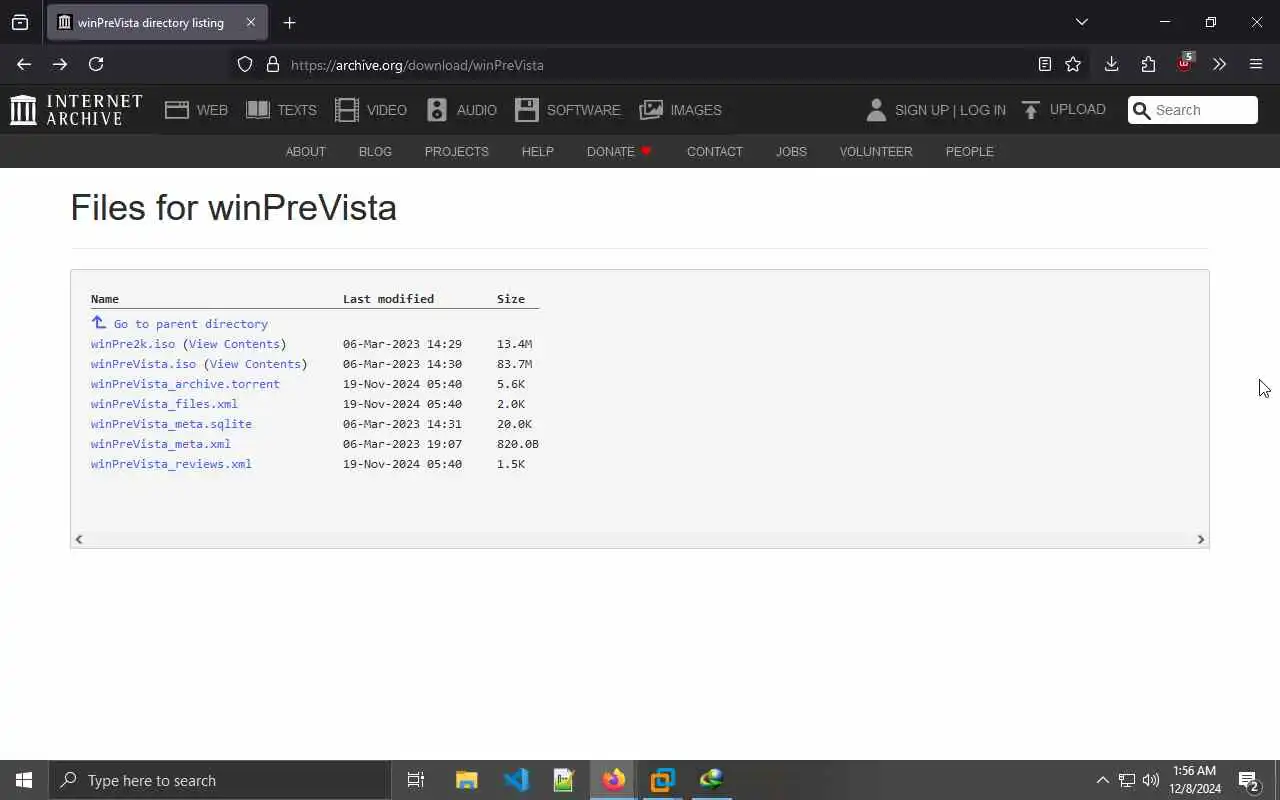Open Task View on taskbar

(416, 780)
